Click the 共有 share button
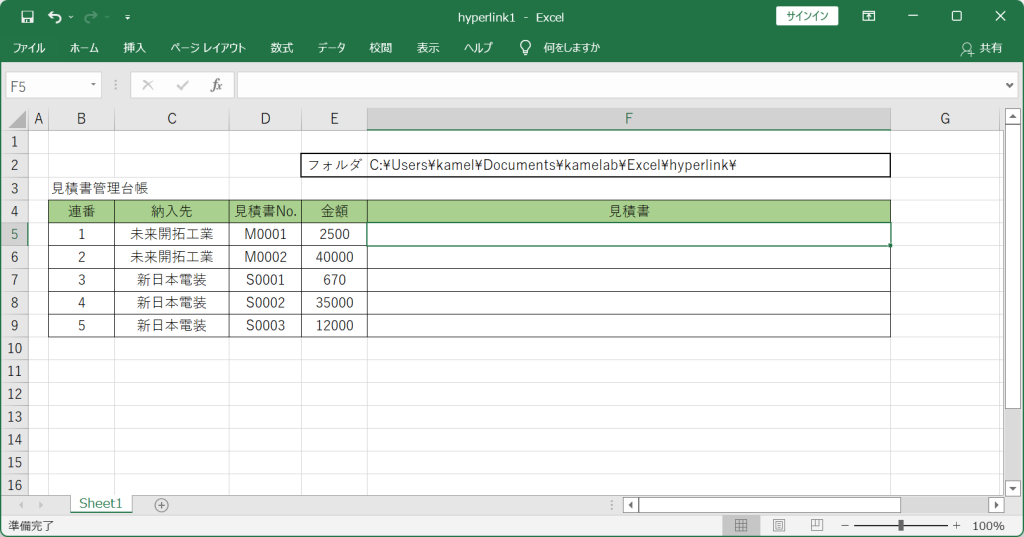Viewport: 1024px width, 537px height. 982,48
